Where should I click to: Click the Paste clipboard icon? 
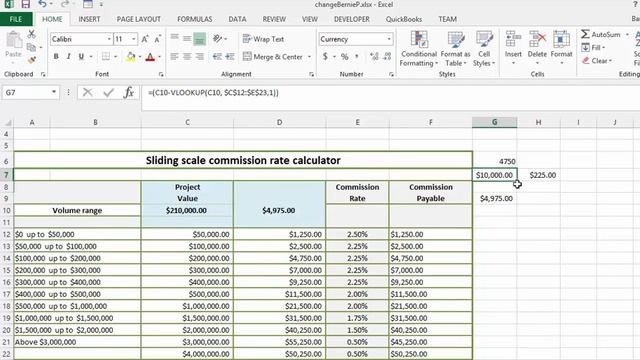(x=13, y=40)
